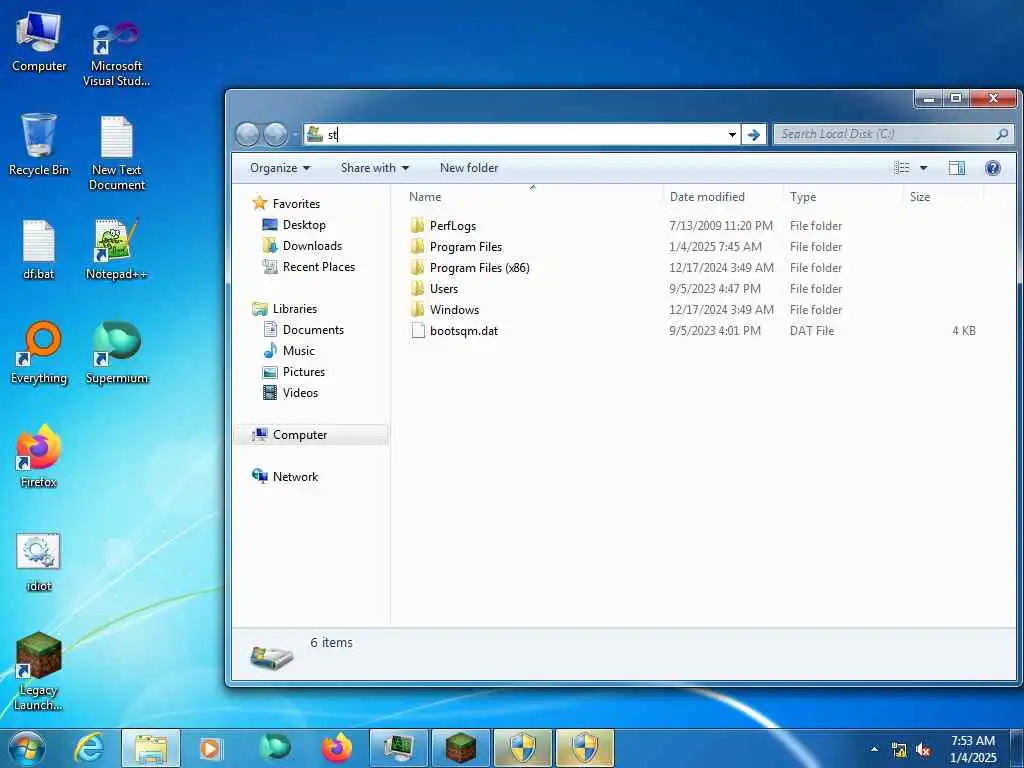Show the preview pane
The width and height of the screenshot is (1024, 768).
957,168
